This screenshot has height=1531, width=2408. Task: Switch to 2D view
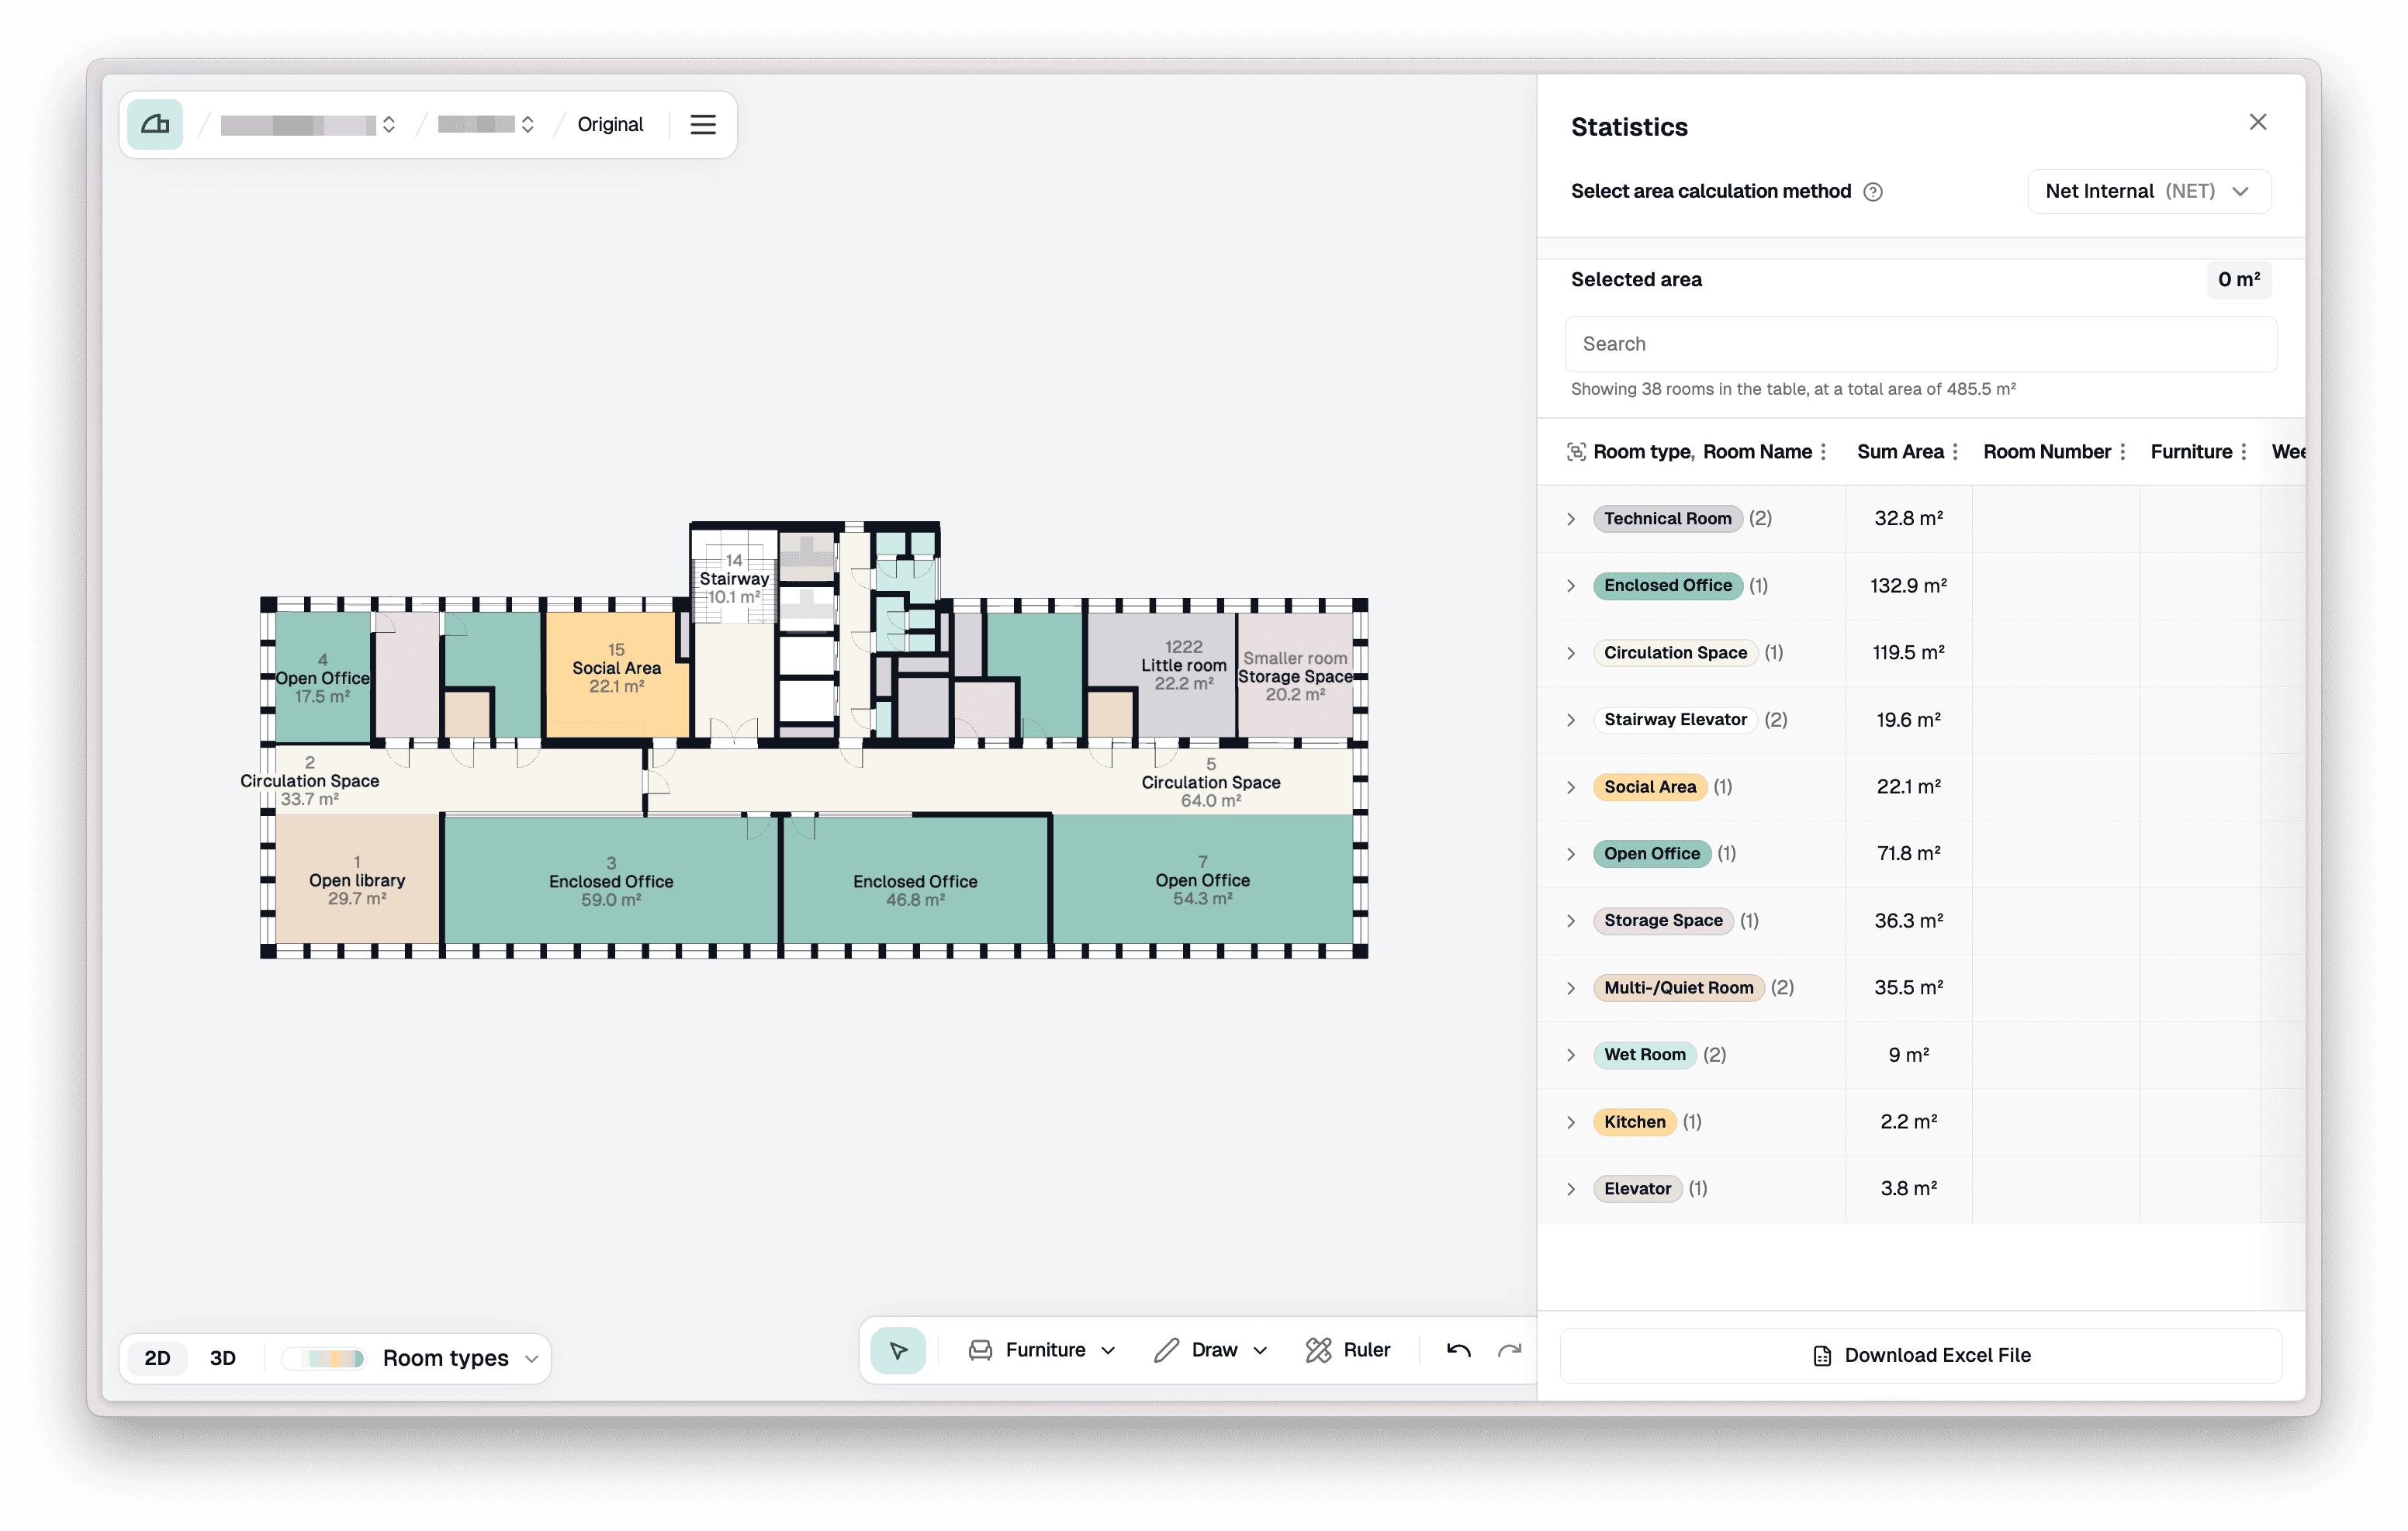coord(157,1358)
